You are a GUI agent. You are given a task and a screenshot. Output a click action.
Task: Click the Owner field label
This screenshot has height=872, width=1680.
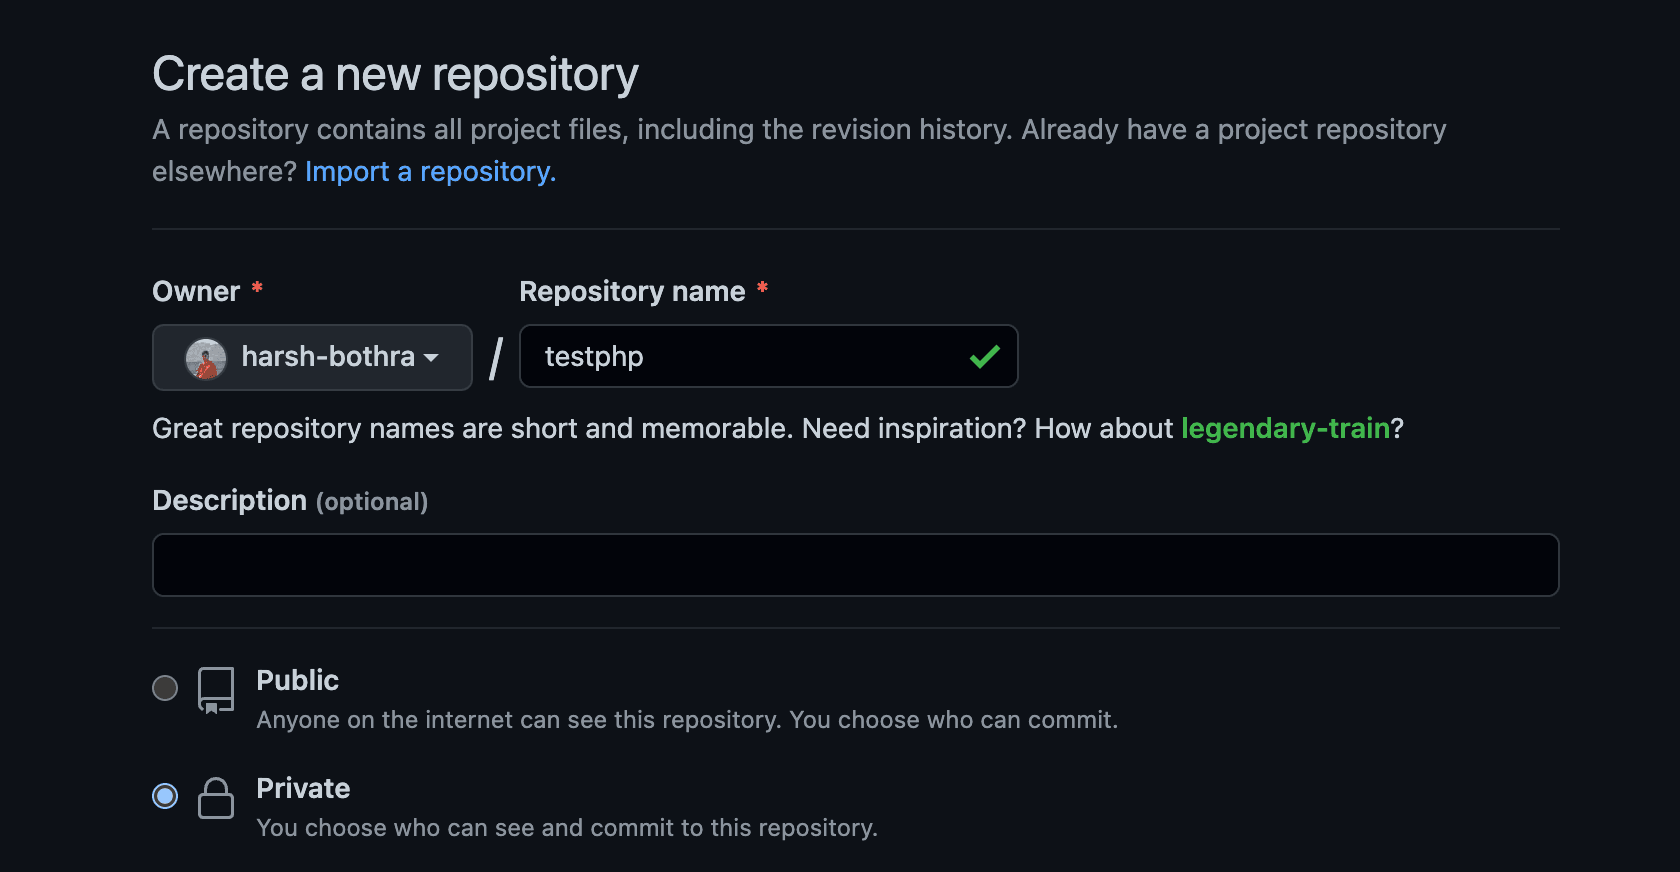point(196,292)
